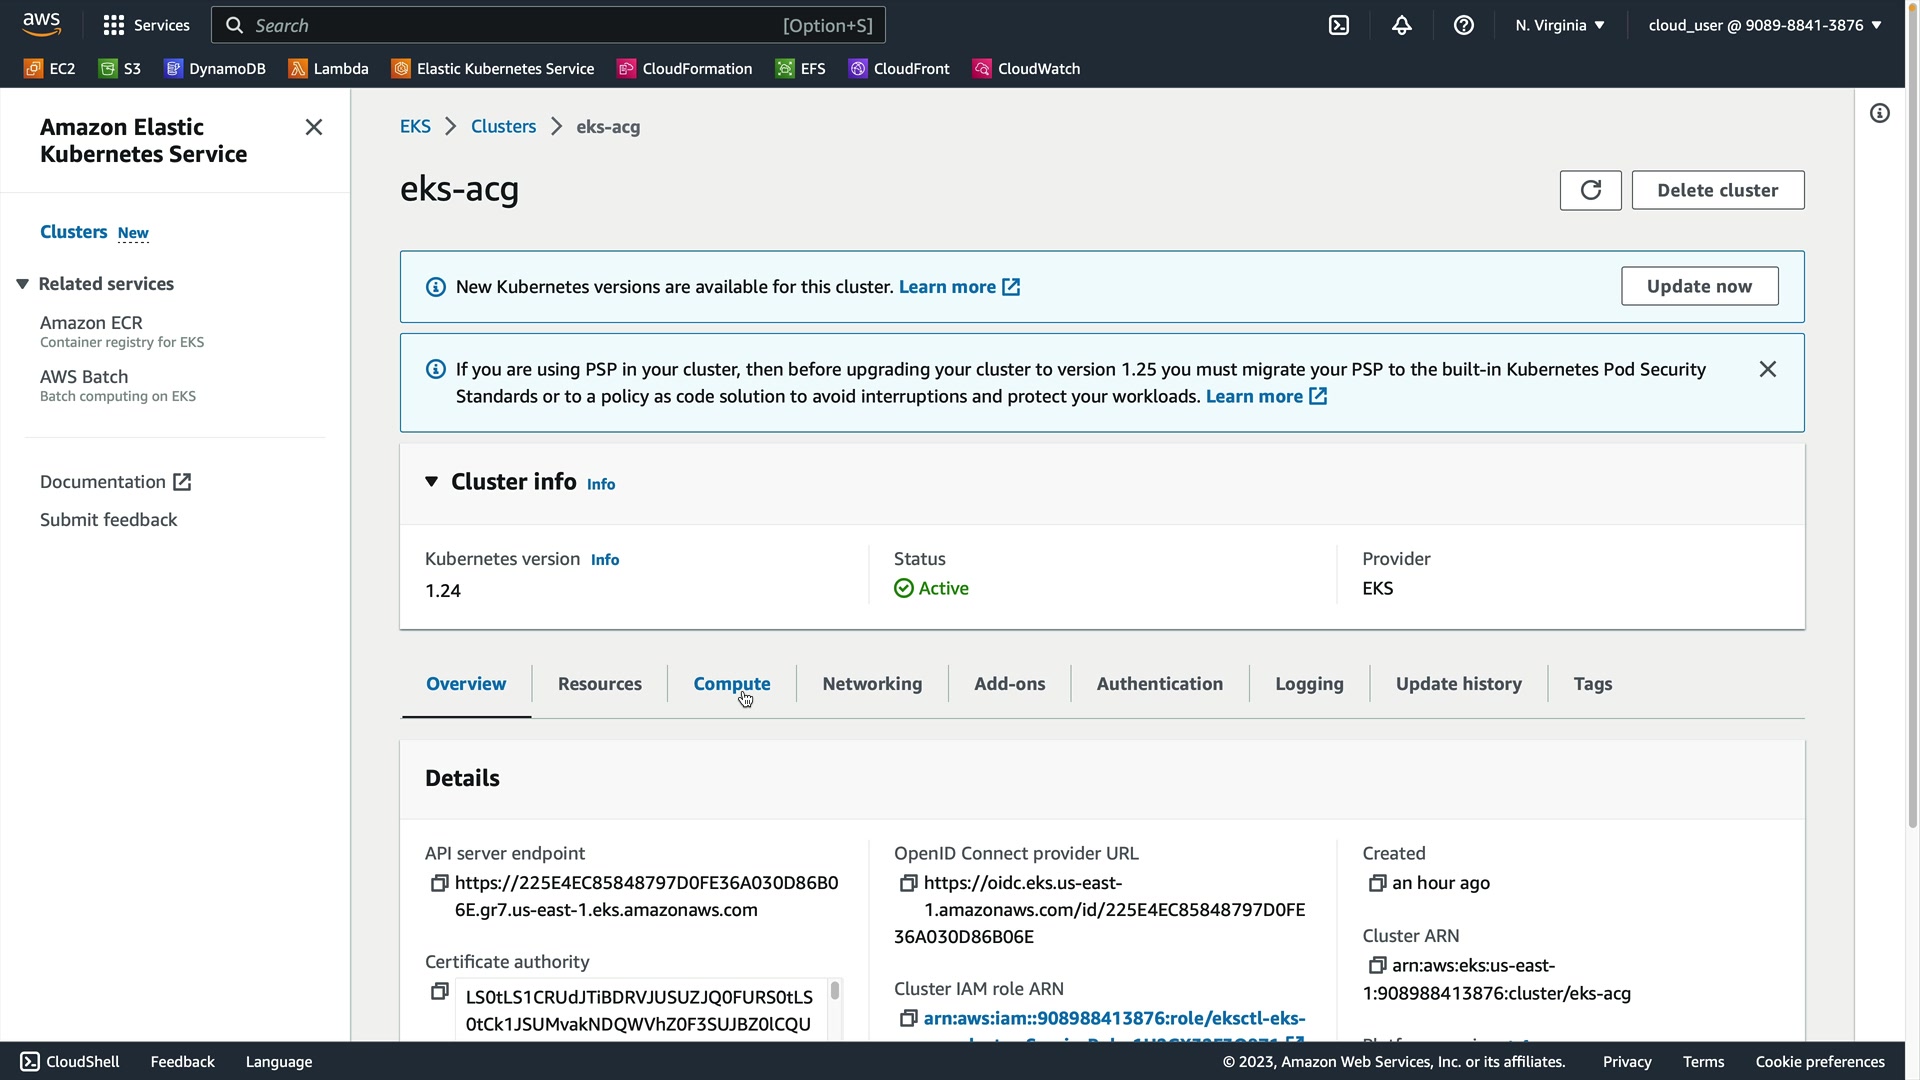Click the Update now button
This screenshot has width=1920, height=1080.
coord(1699,286)
